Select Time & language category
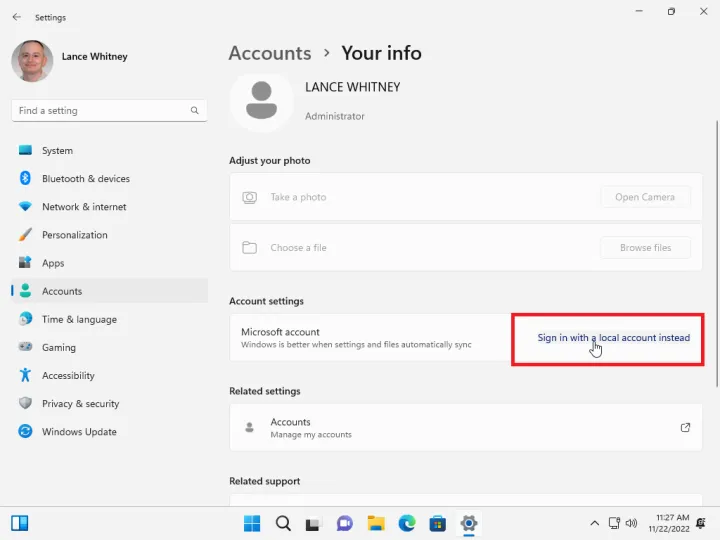This screenshot has height=540, width=720. (79, 320)
